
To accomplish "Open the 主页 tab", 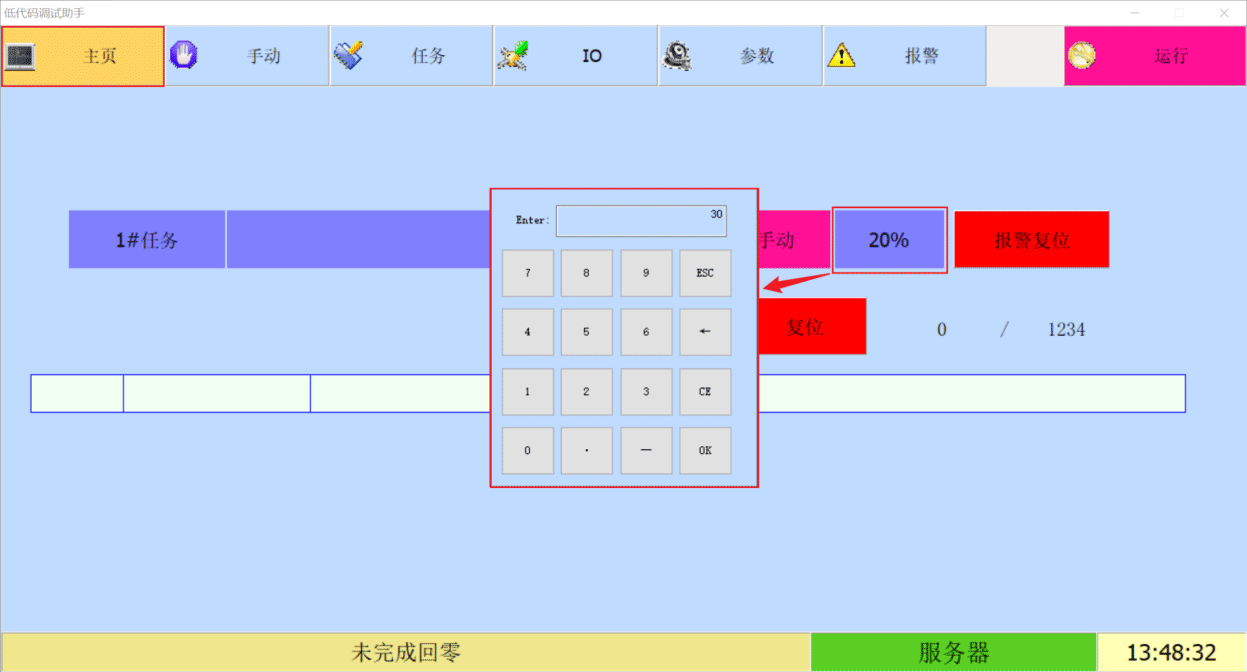I will 83,56.
